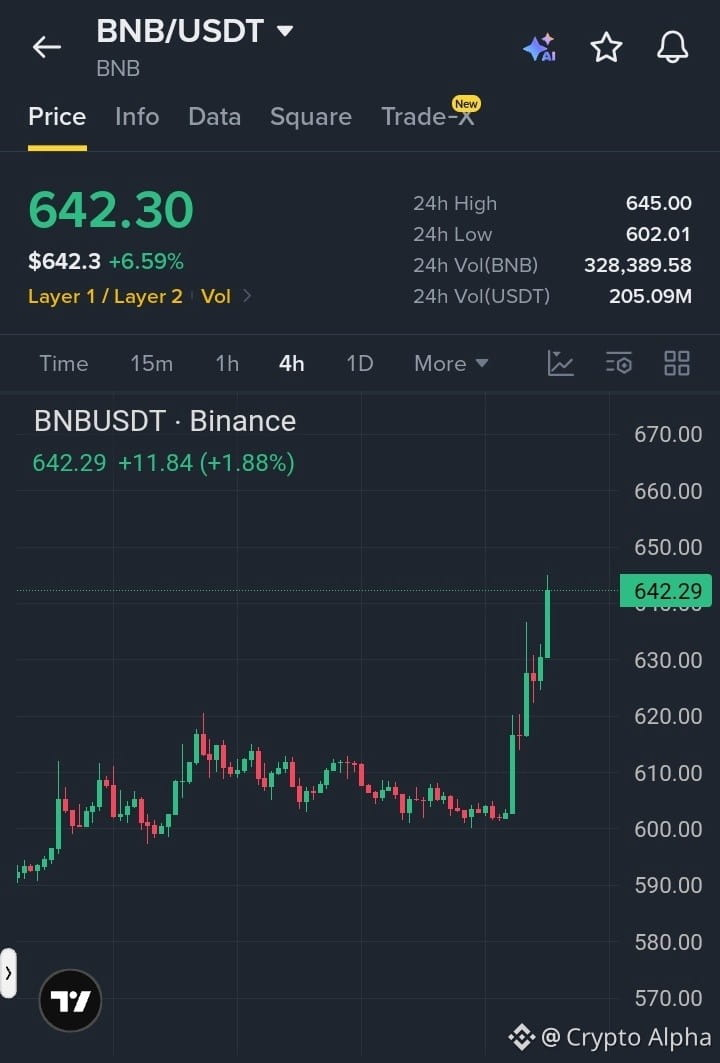Image resolution: width=720 pixels, height=1063 pixels.
Task: Click the BNBUSDT · Binance chart title
Action: pos(165,421)
